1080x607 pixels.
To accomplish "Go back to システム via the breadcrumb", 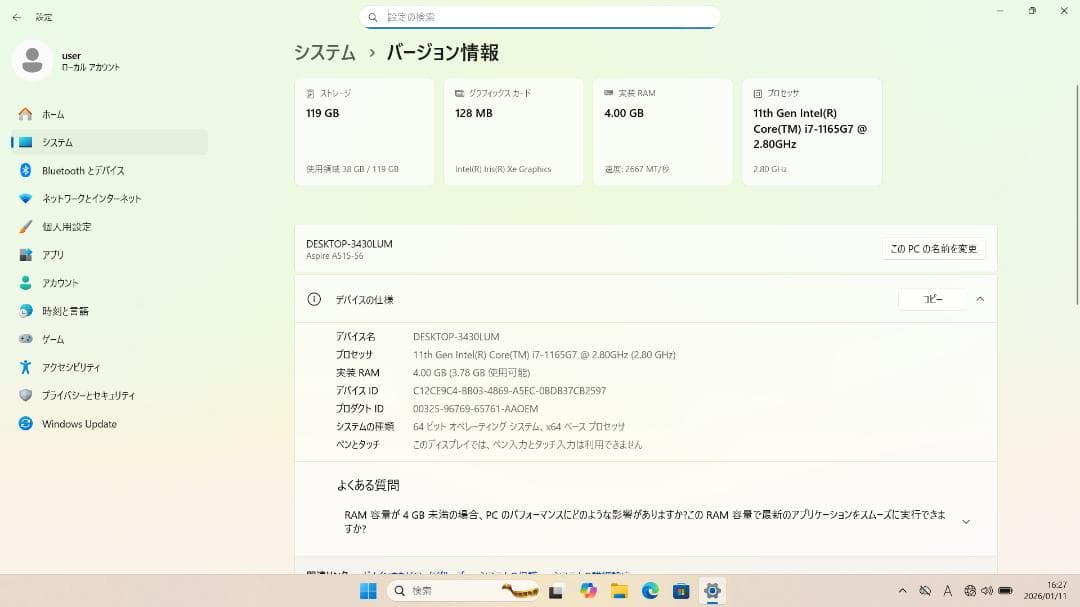I will (324, 52).
